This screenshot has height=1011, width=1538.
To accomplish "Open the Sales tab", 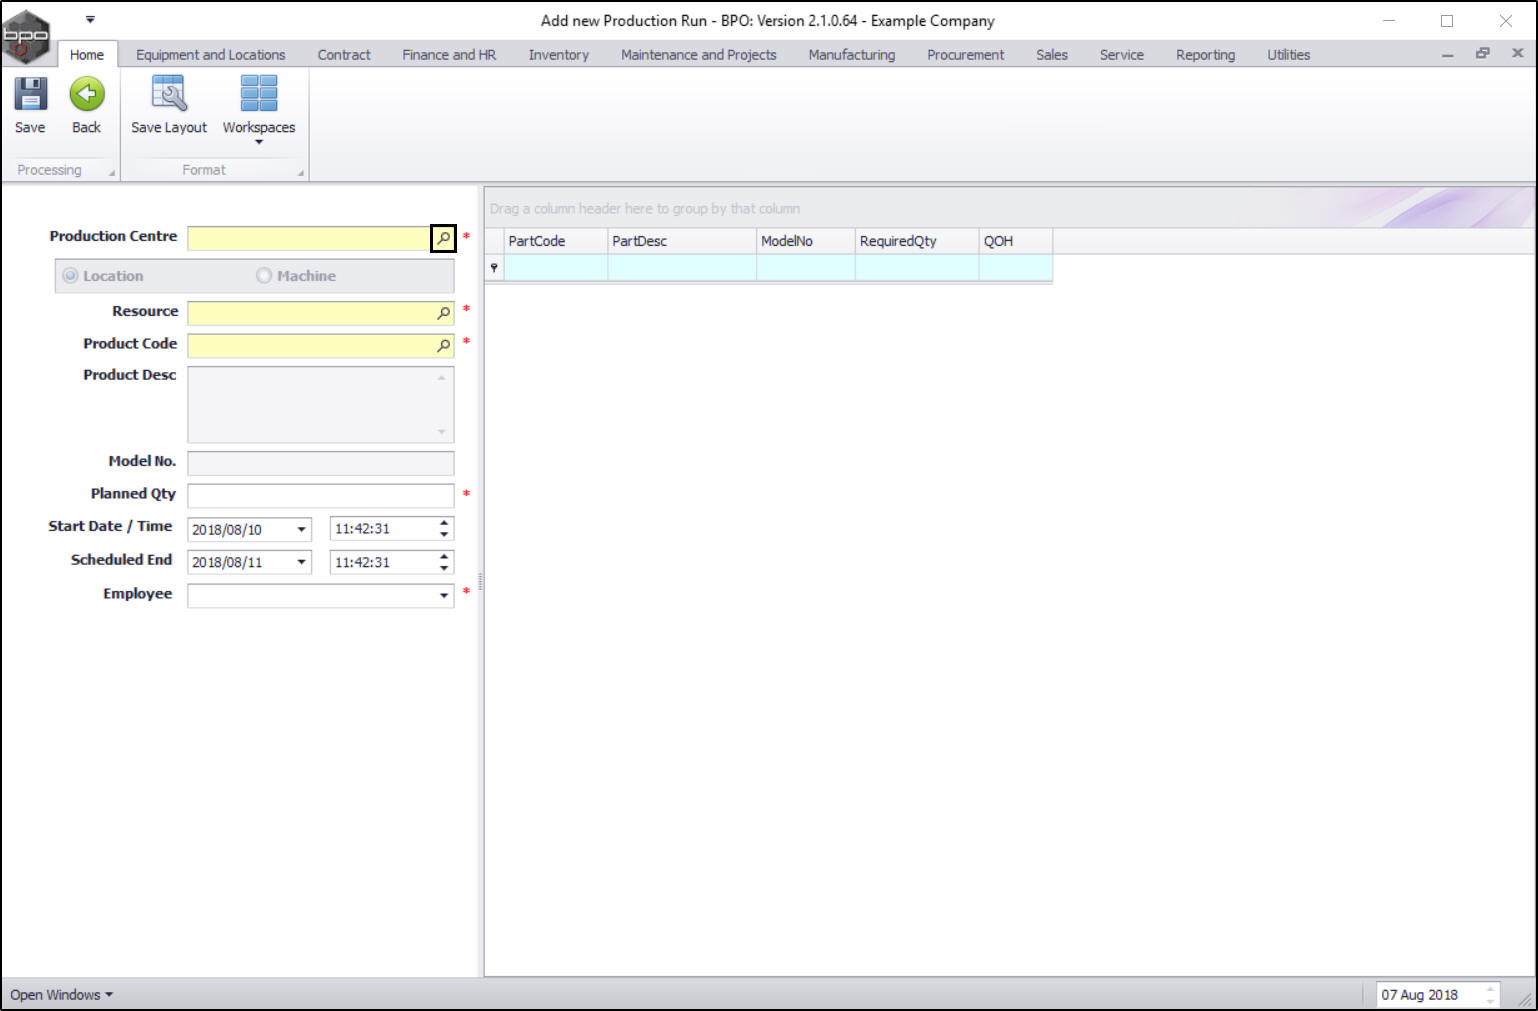I will (x=1052, y=55).
